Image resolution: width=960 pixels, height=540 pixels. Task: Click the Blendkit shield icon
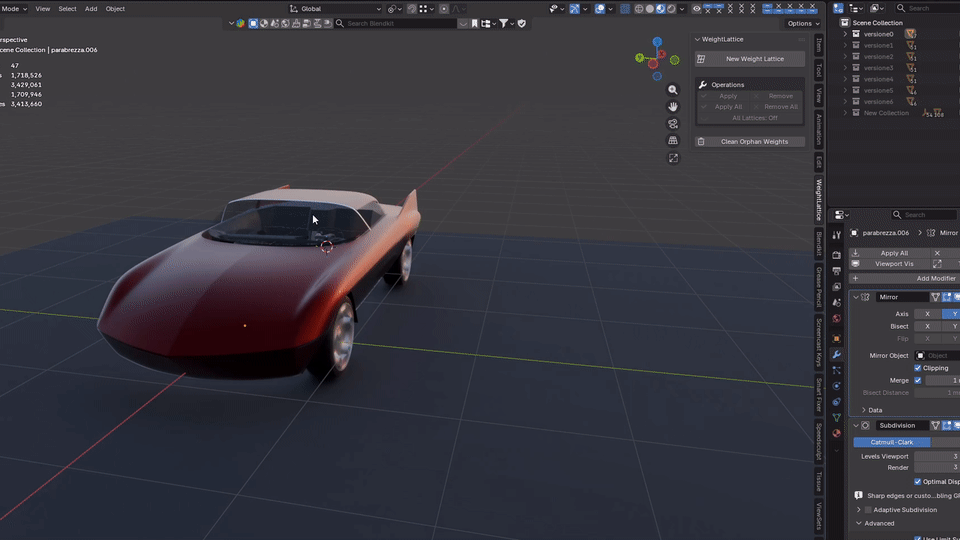(522, 23)
